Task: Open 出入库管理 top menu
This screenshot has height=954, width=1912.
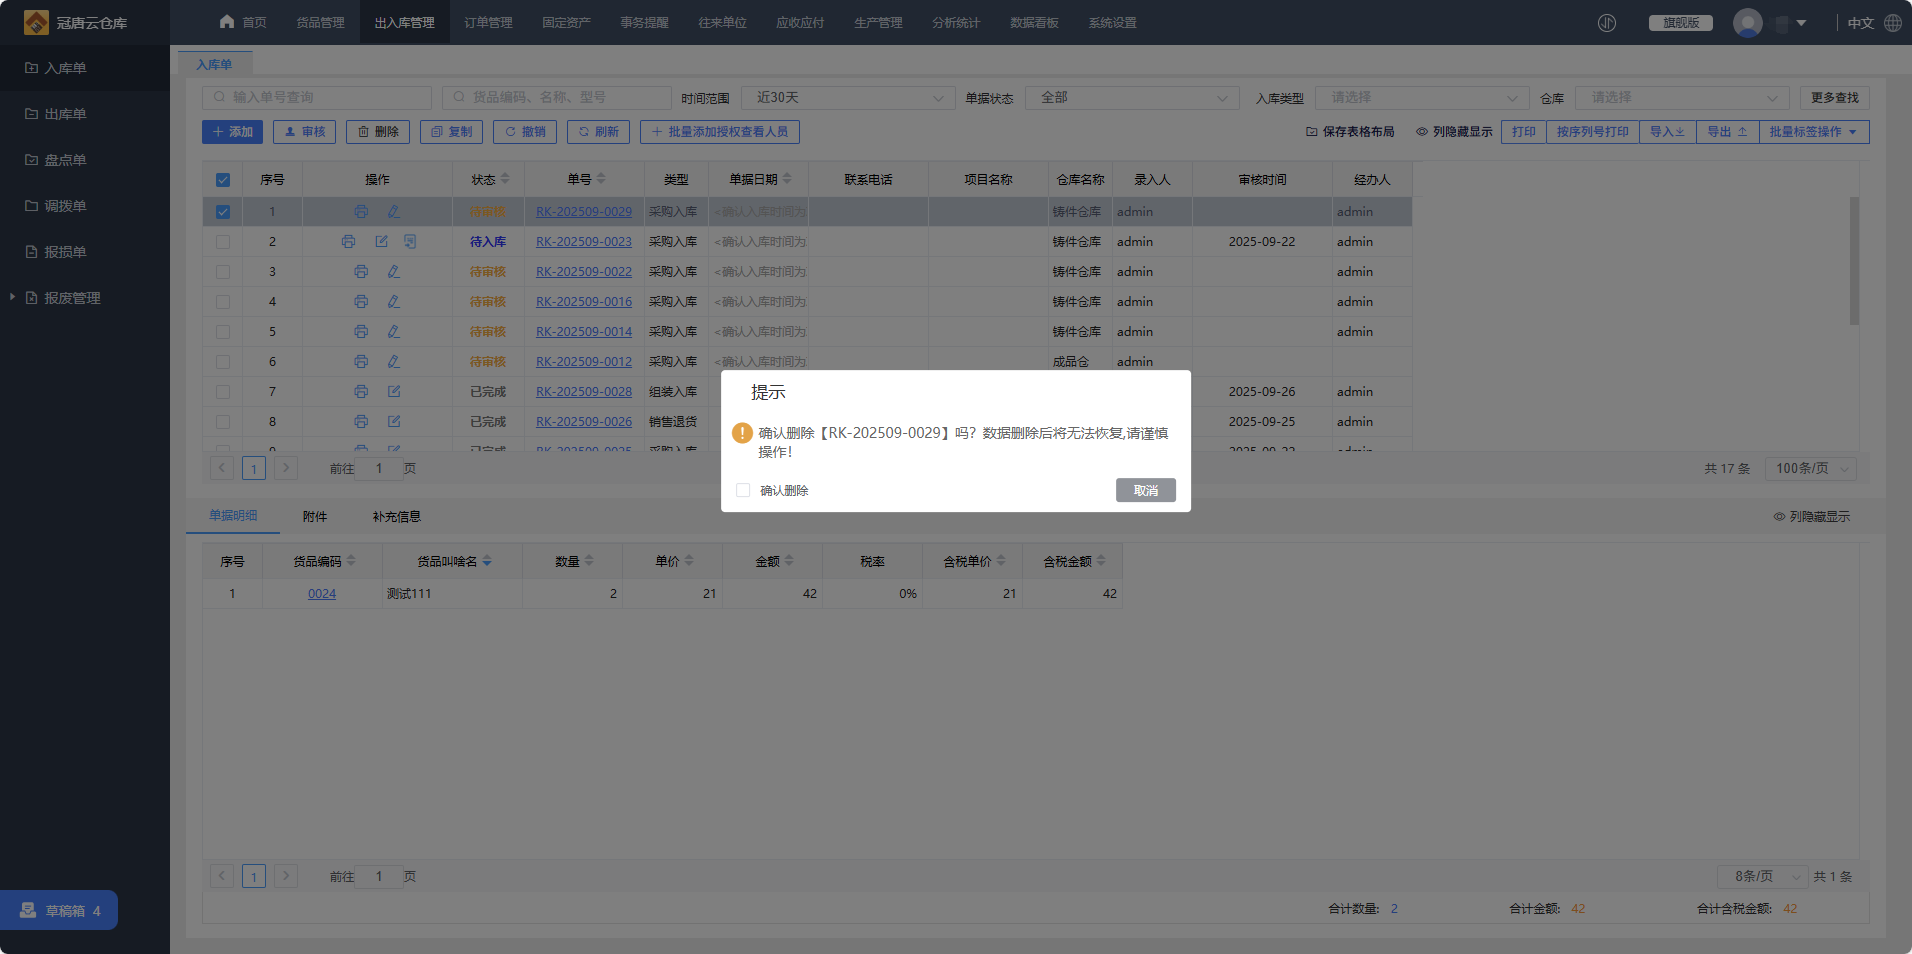Action: tap(404, 23)
